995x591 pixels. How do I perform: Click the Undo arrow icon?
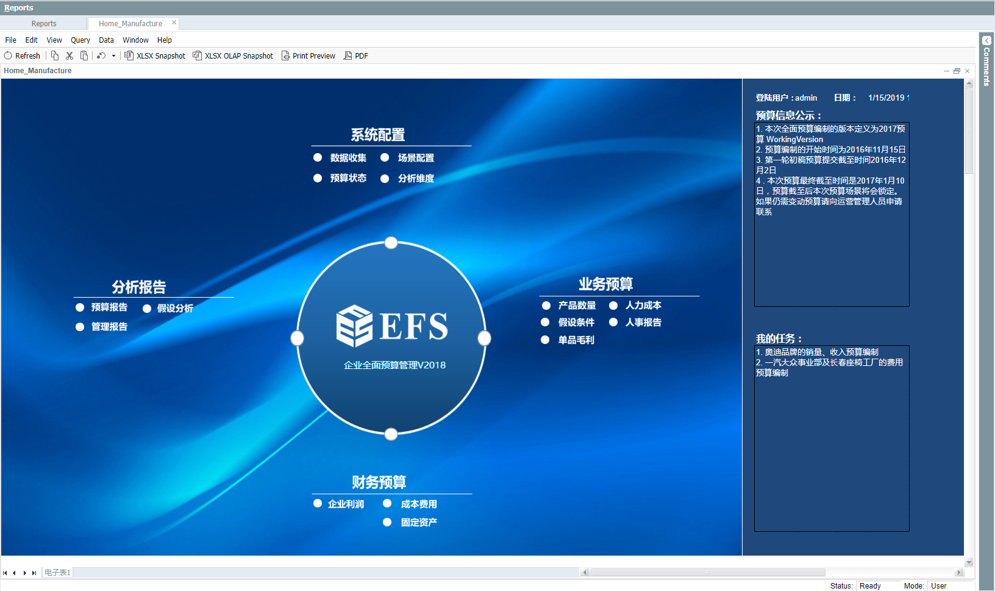[101, 56]
